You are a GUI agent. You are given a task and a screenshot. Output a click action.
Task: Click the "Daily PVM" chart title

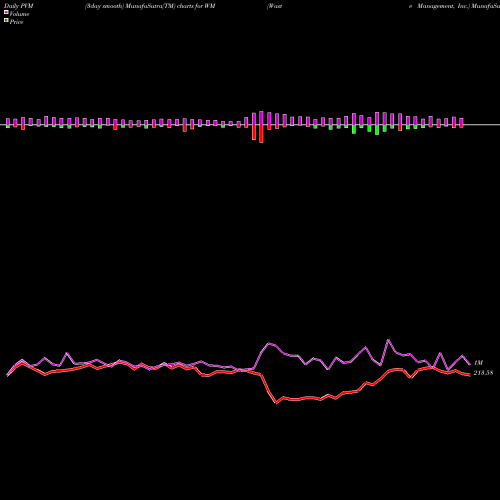19,6
